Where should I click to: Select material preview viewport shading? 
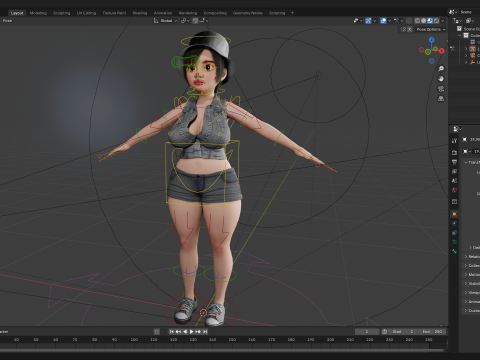pos(430,21)
